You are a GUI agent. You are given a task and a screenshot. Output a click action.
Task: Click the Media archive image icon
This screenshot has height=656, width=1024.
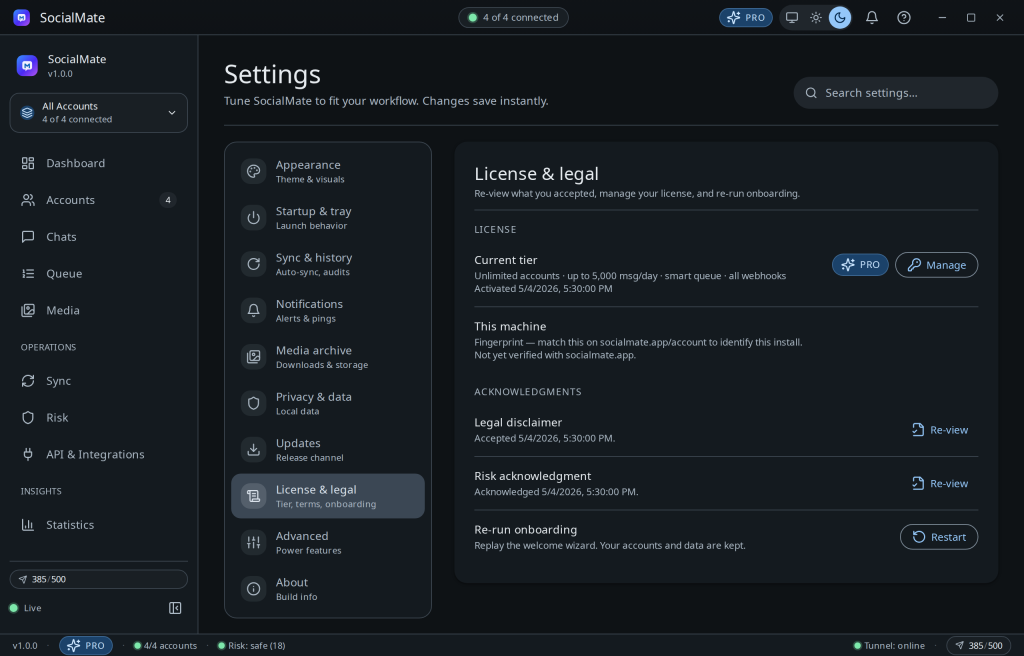[253, 357]
